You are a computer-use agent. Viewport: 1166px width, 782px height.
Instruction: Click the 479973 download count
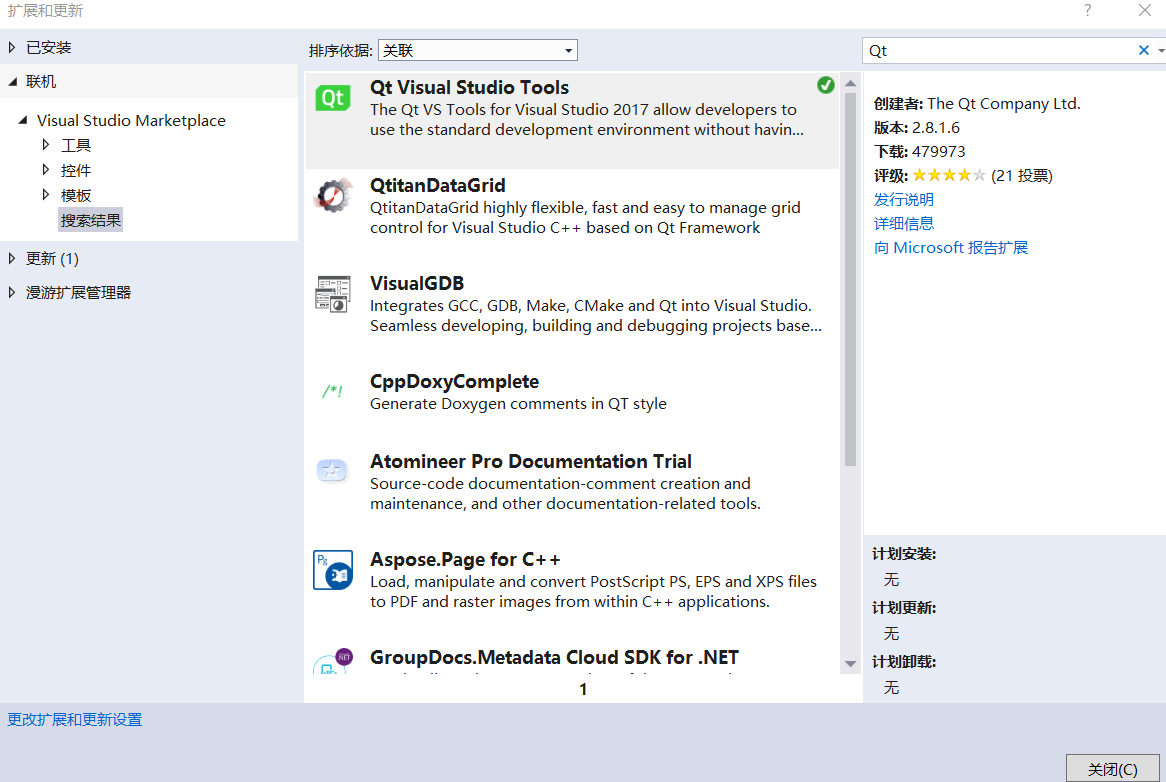point(938,152)
